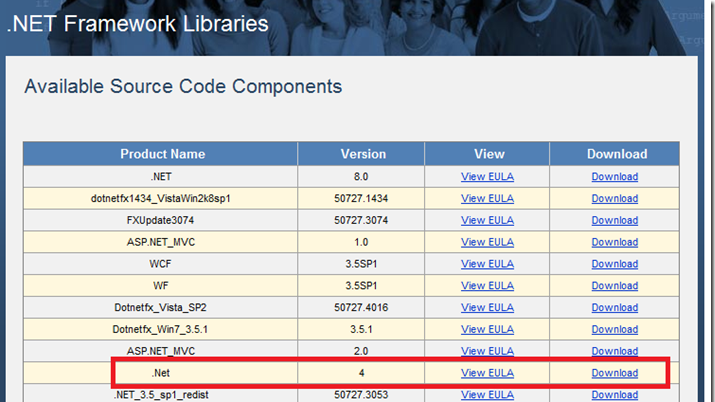The width and height of the screenshot is (715, 402).
Task: View EULA for dotnetfx1434_VistaWin2k8sp1
Action: pyautogui.click(x=487, y=198)
